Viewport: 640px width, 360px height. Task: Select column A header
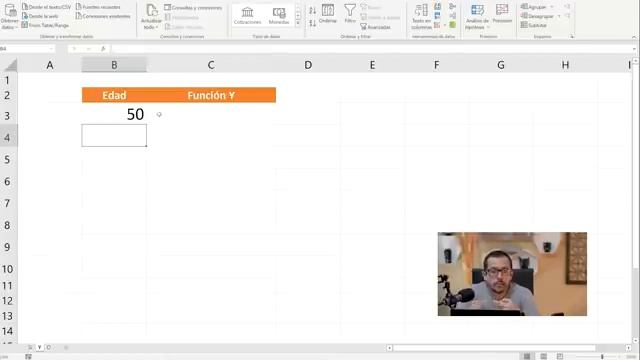point(50,65)
